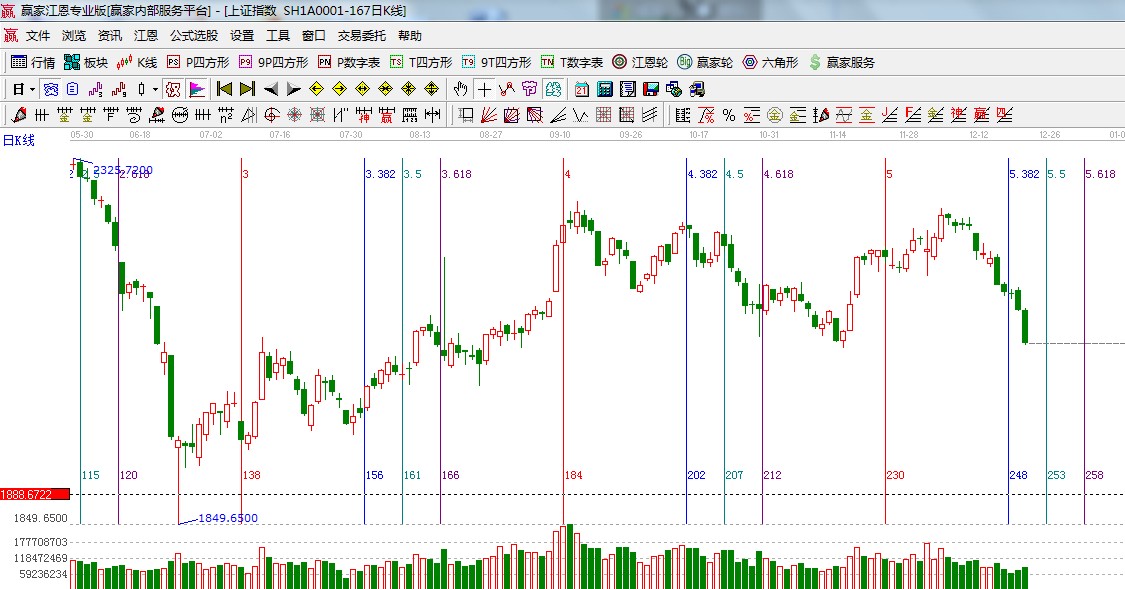
Task: Open the 江恩 menu in the menu bar
Action: pos(146,35)
